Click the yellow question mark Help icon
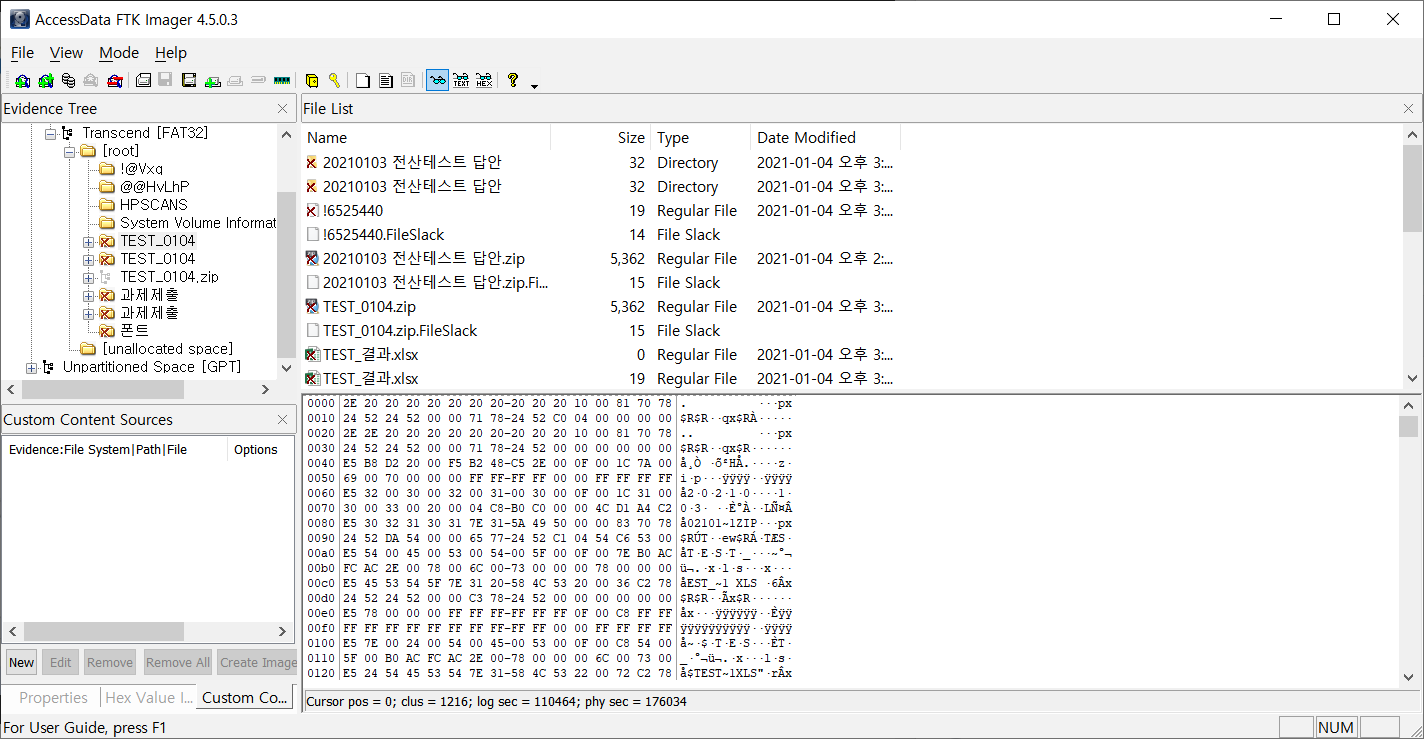Image resolution: width=1424 pixels, height=739 pixels. coord(513,81)
